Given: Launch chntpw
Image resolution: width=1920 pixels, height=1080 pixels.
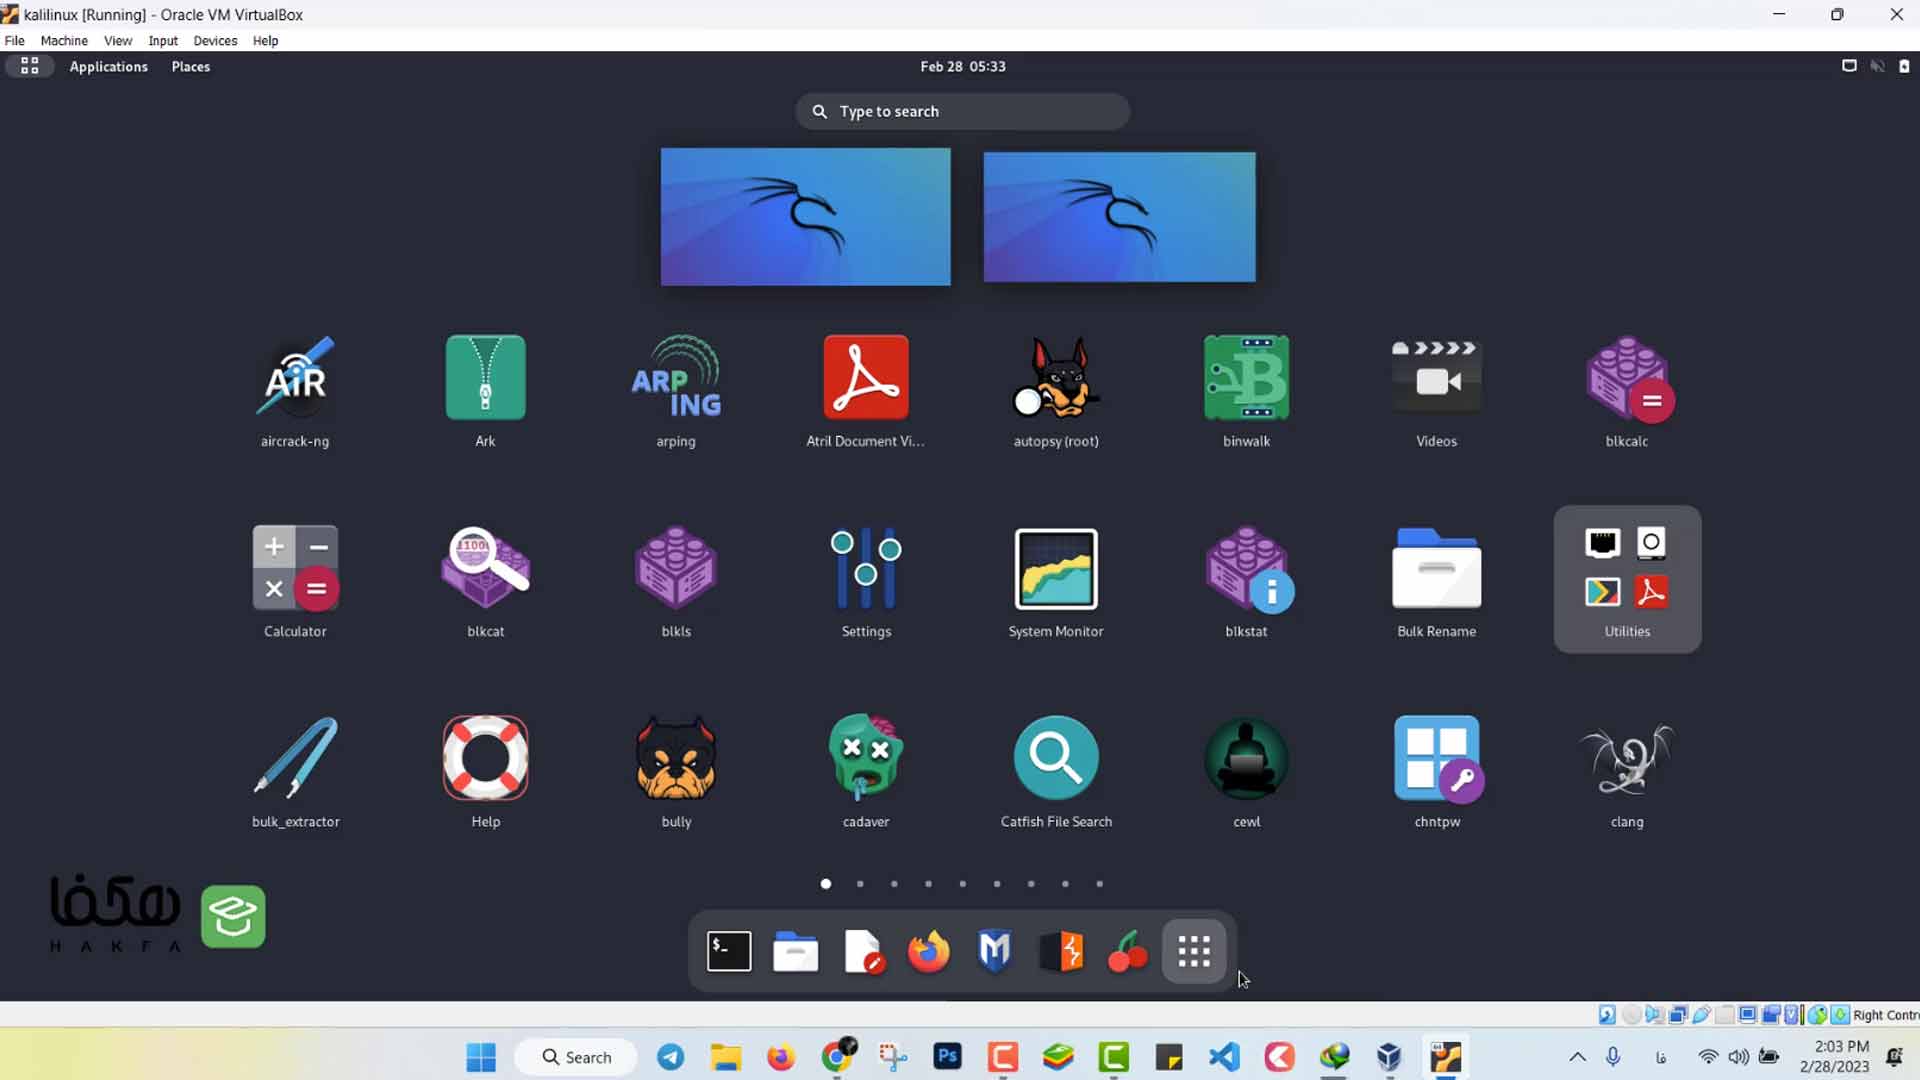Looking at the screenshot, I should coord(1437,772).
